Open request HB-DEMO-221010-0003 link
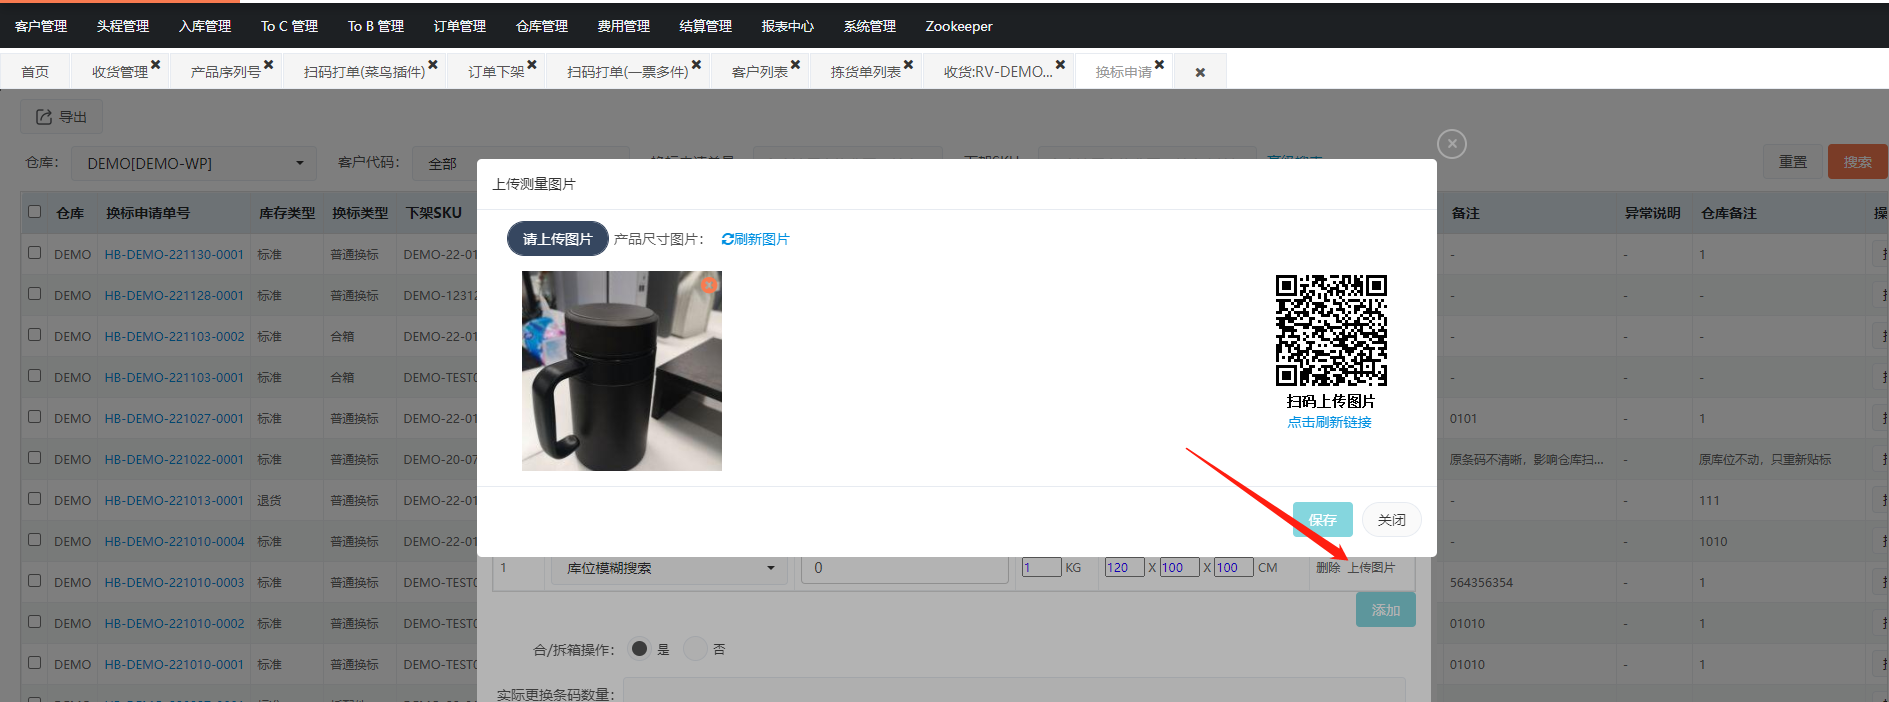The image size is (1889, 702). click(x=174, y=582)
